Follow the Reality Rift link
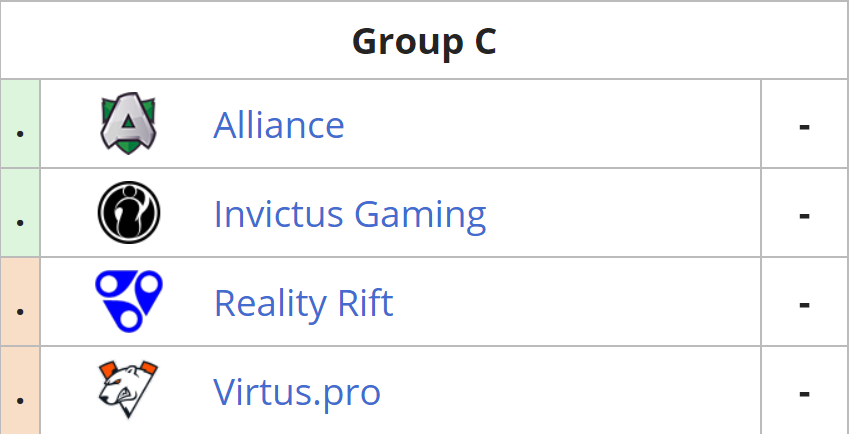This screenshot has height=434, width=850. [x=304, y=303]
